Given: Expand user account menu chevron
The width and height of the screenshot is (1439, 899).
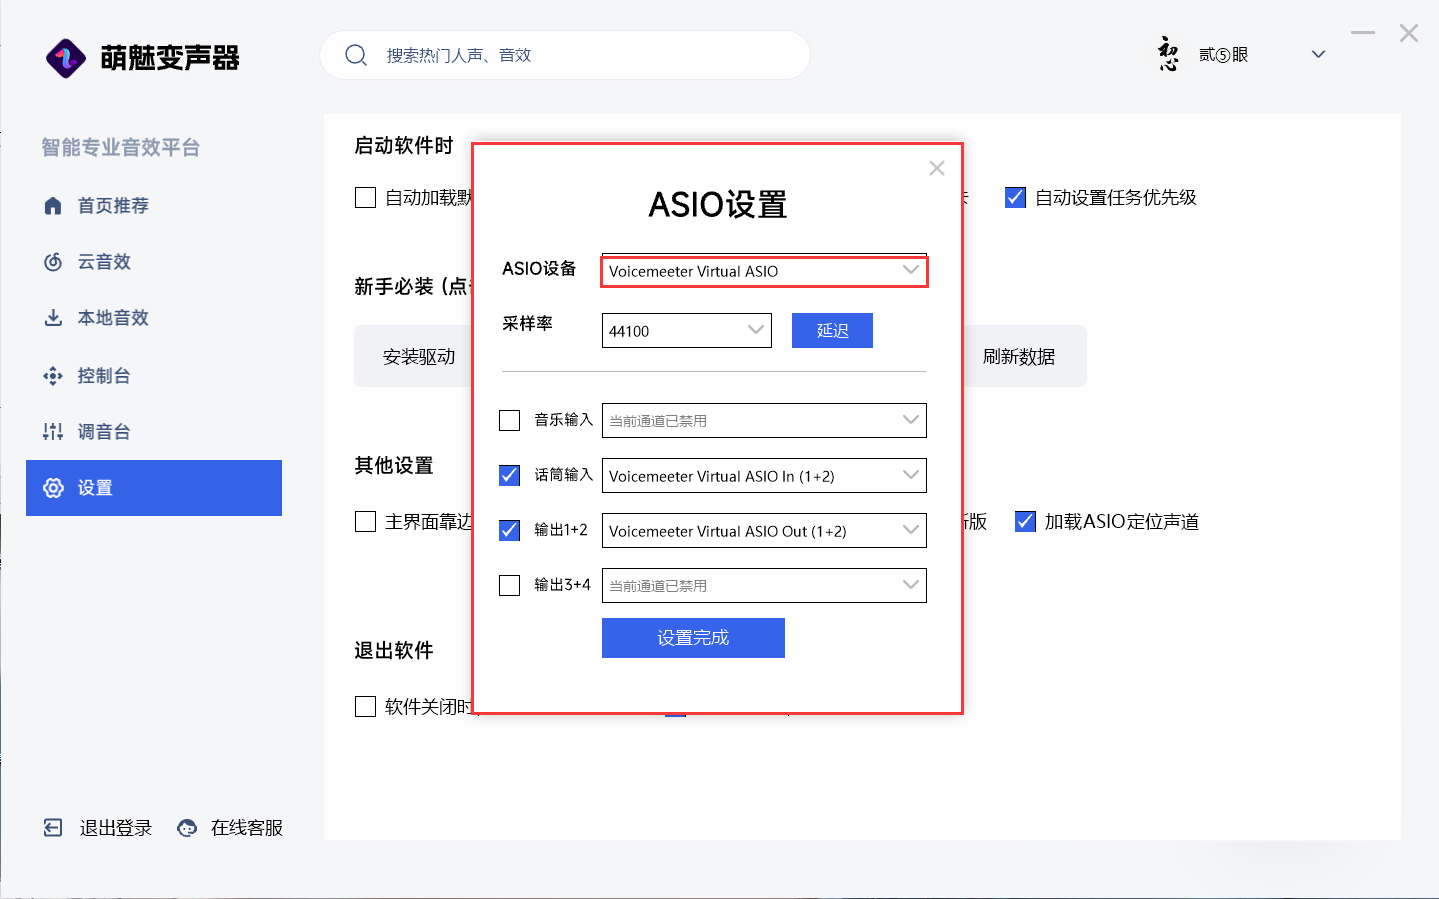Looking at the screenshot, I should pos(1318,55).
